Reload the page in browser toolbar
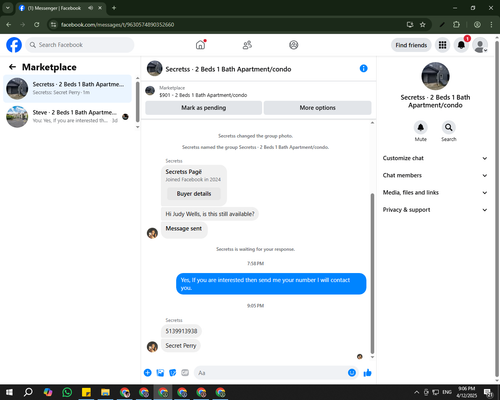Screen dimensions: 500x400 pyautogui.click(x=37, y=25)
